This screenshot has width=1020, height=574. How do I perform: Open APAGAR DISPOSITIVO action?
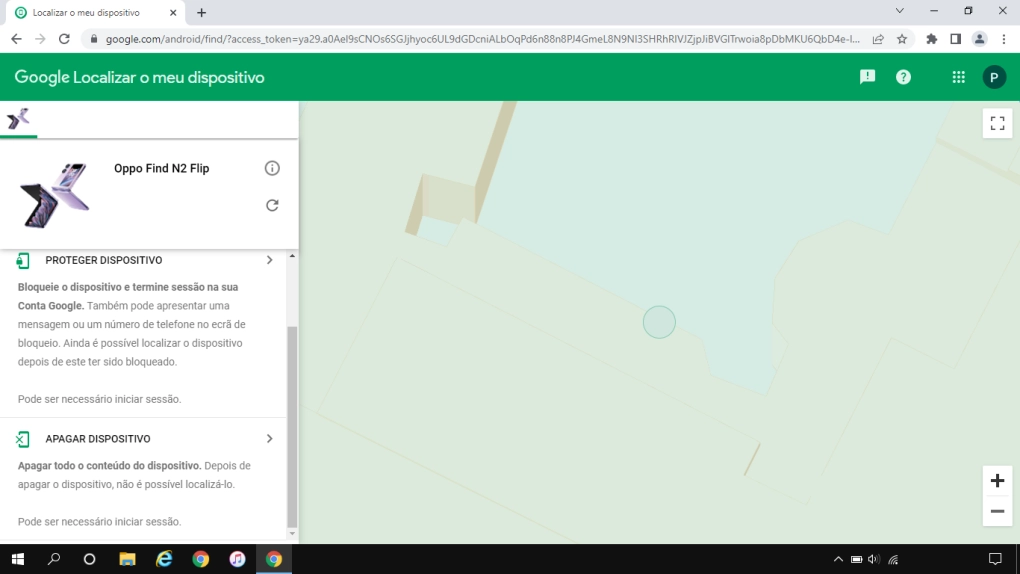point(98,439)
